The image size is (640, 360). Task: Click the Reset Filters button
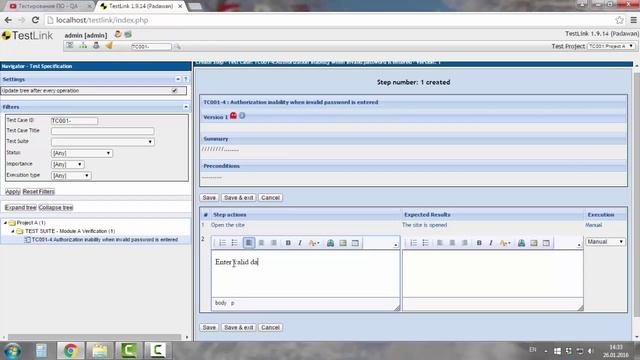pos(38,191)
